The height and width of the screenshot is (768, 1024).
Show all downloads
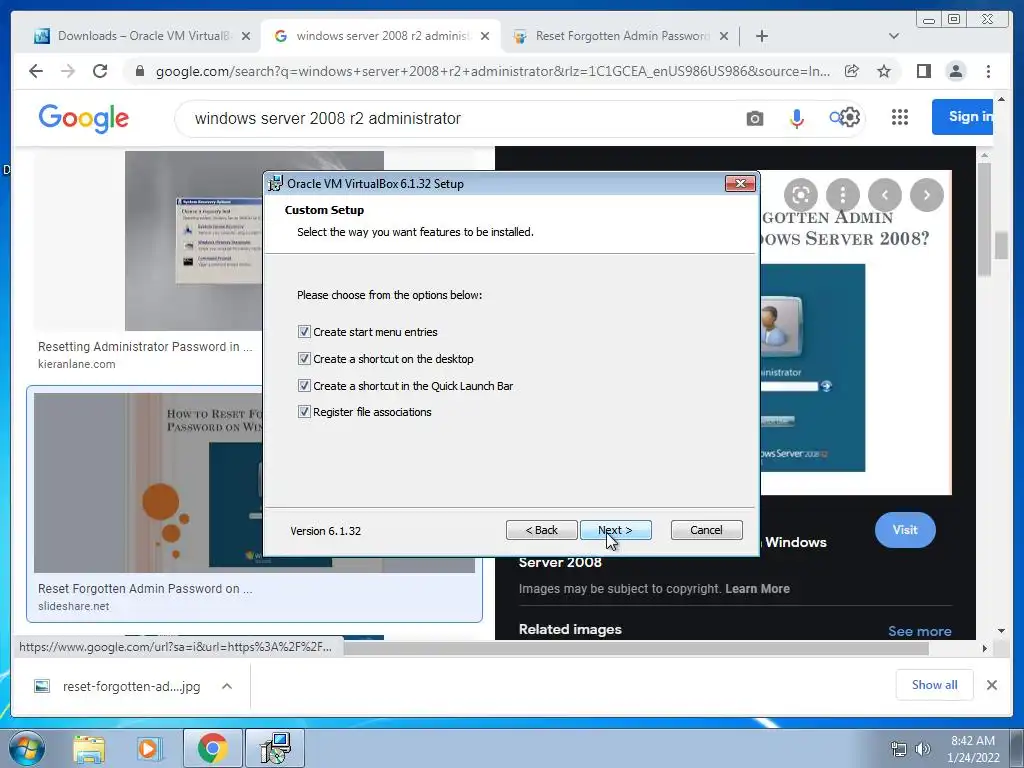point(935,684)
